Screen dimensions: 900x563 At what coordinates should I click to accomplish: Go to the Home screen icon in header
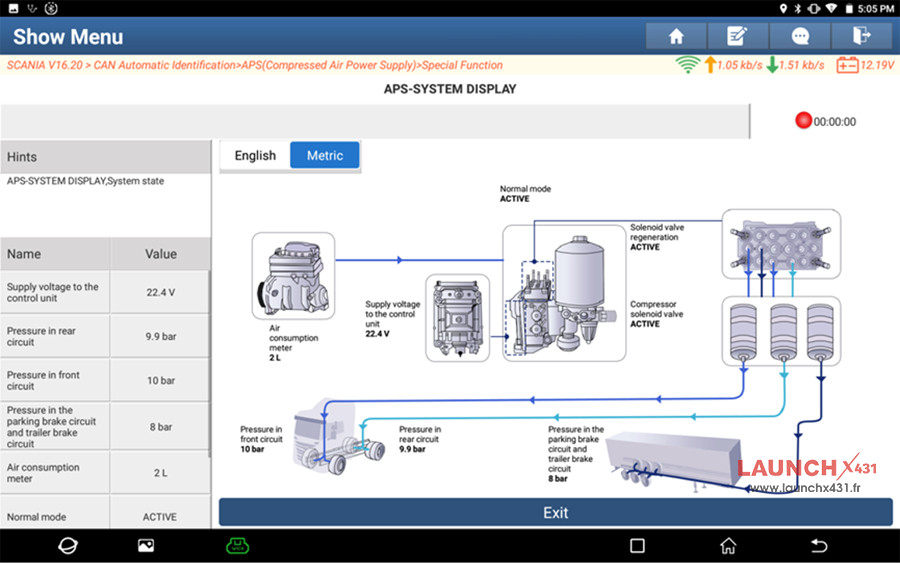point(676,36)
